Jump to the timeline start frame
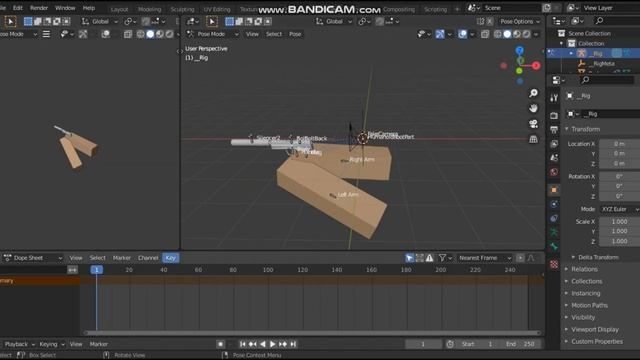Image resolution: width=640 pixels, height=360 pixels. 242,344
